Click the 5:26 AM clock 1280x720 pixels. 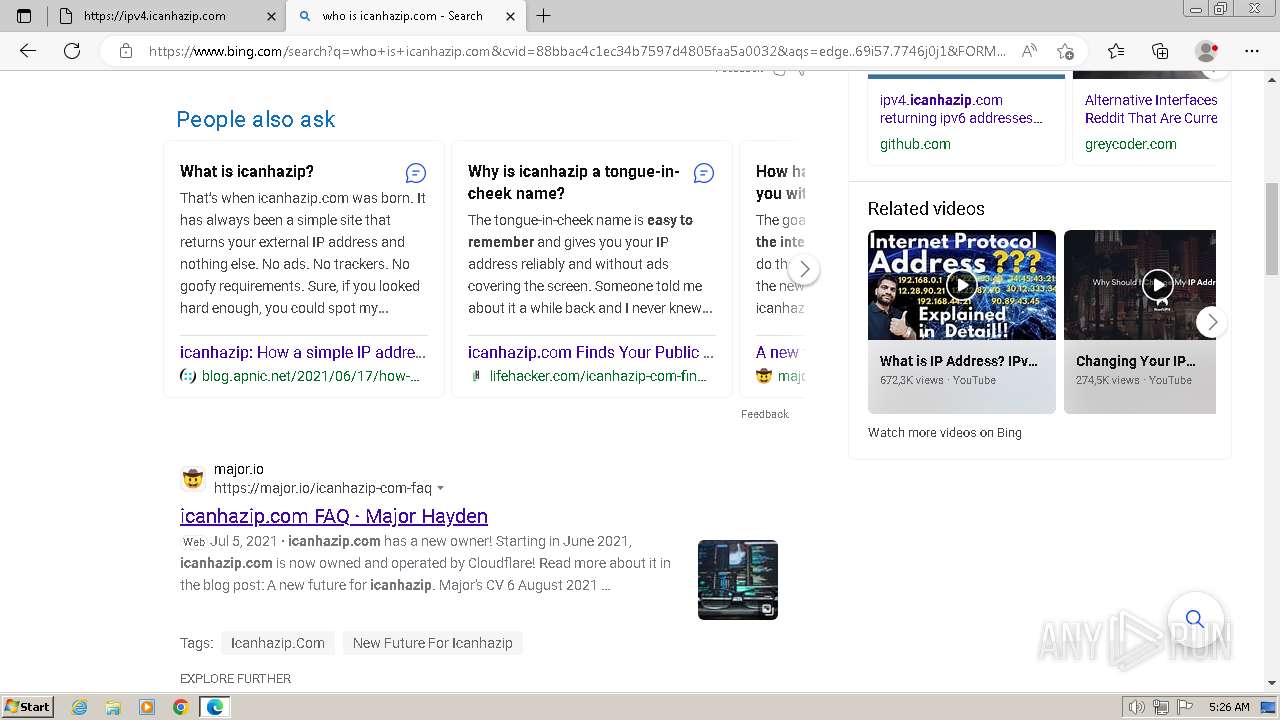coord(1229,707)
